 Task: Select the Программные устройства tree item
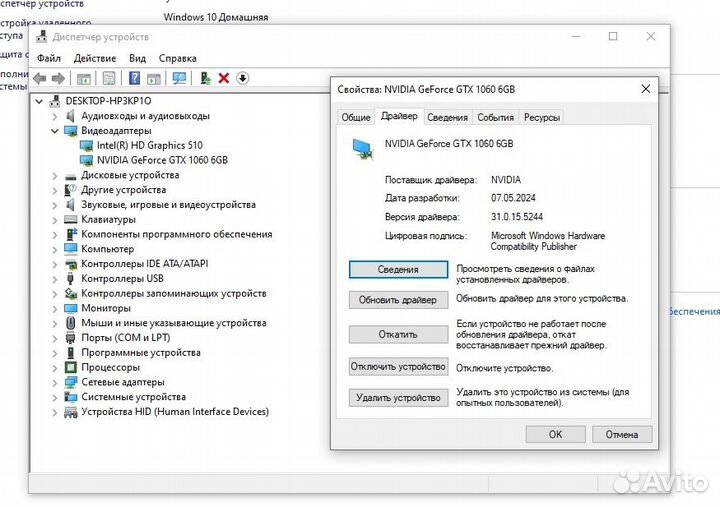point(141,353)
